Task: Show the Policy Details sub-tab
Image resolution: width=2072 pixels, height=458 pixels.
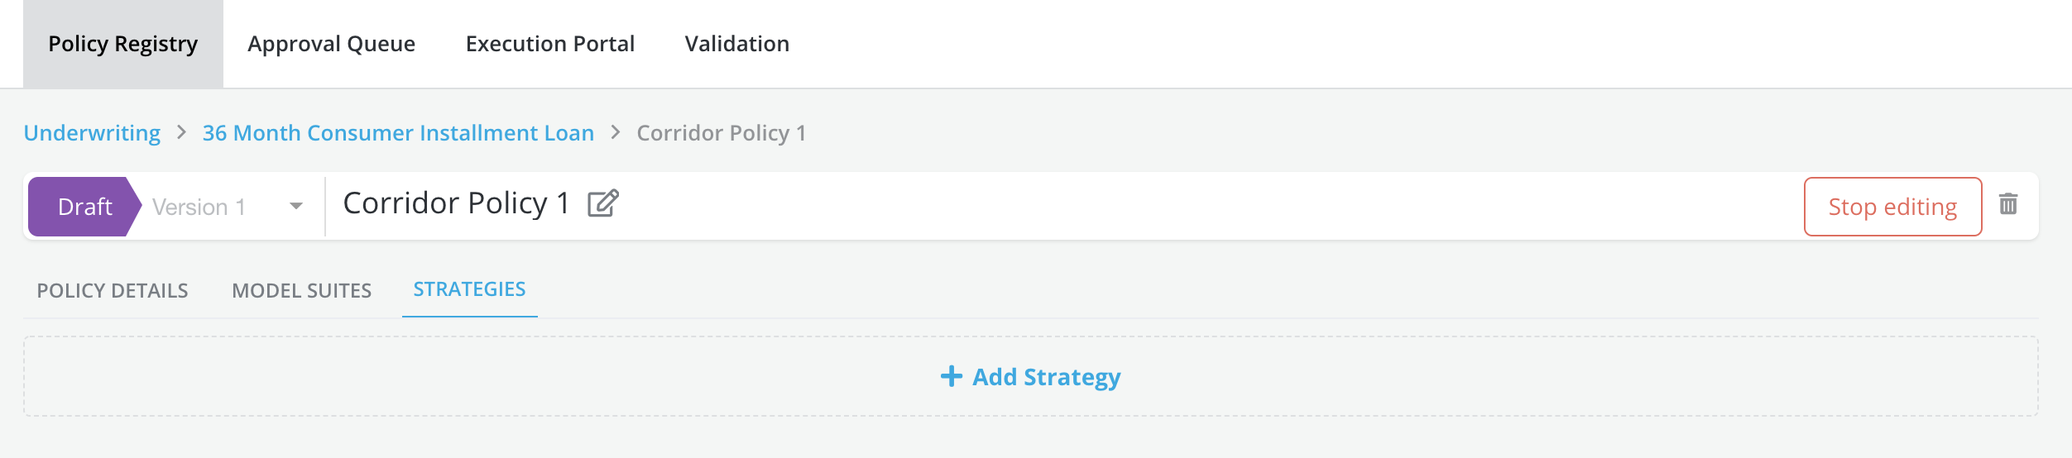Action: point(112,290)
